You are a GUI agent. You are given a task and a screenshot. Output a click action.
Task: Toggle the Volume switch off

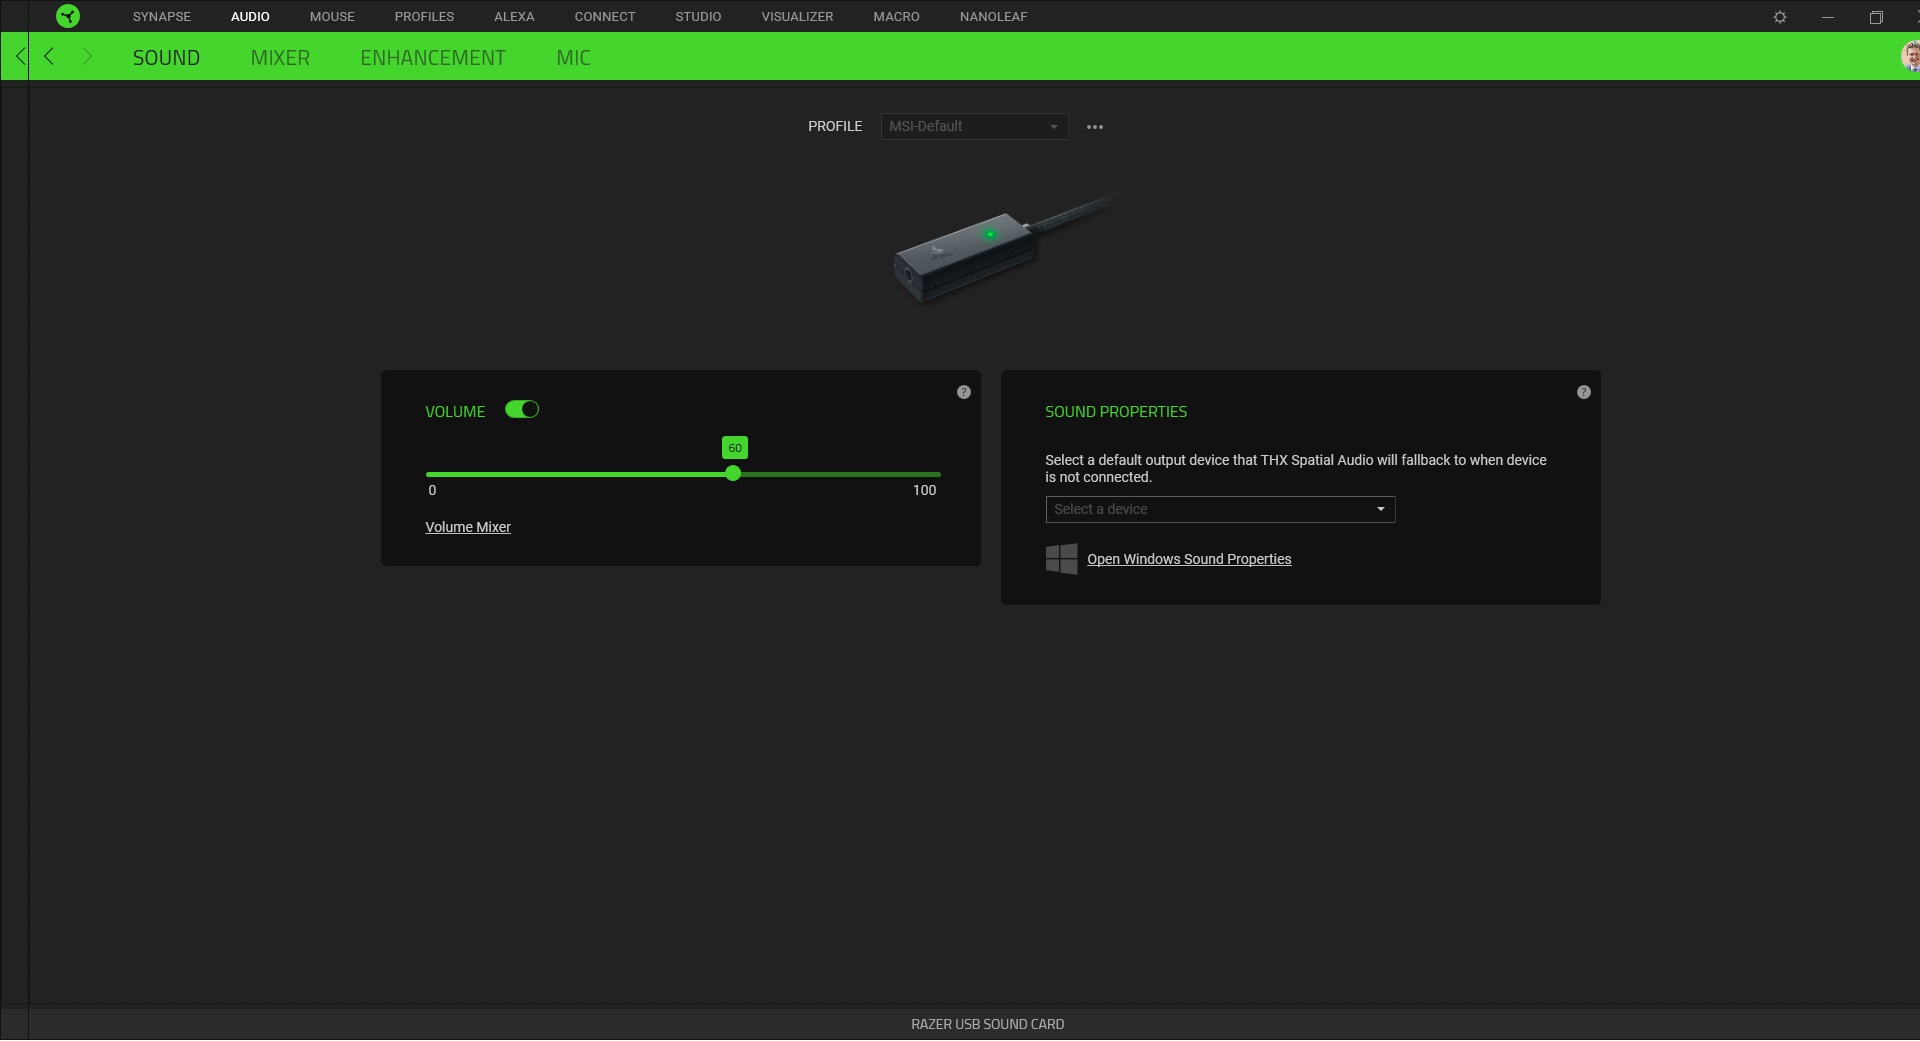click(522, 409)
